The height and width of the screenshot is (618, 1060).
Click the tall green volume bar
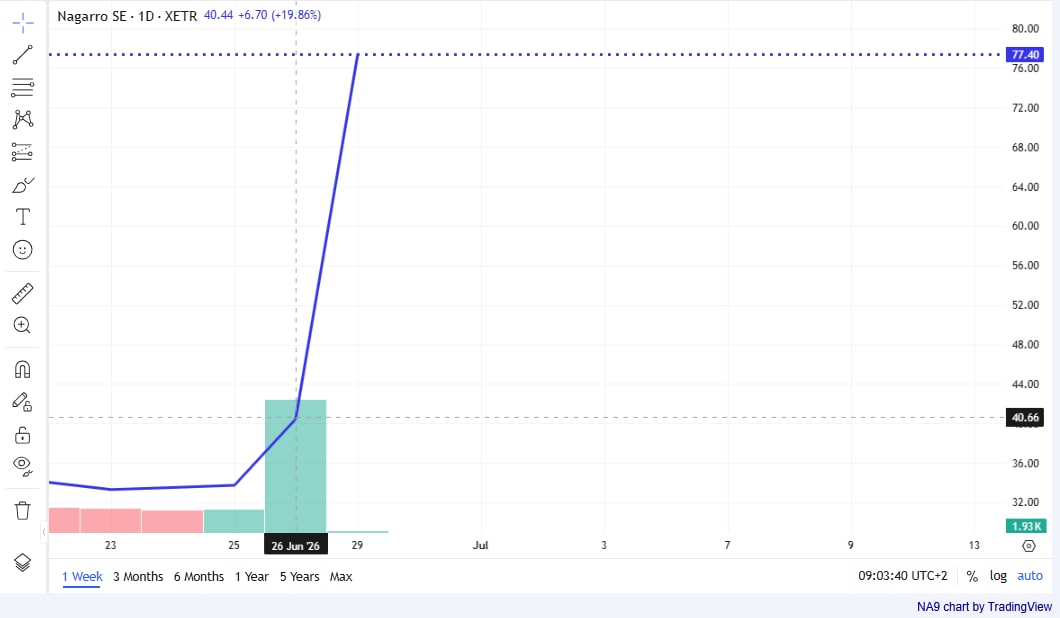295,467
